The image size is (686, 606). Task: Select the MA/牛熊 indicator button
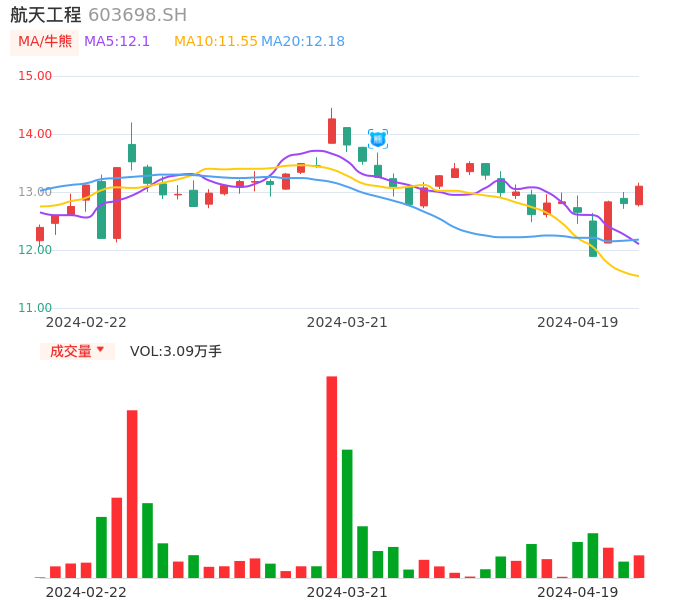[44, 42]
